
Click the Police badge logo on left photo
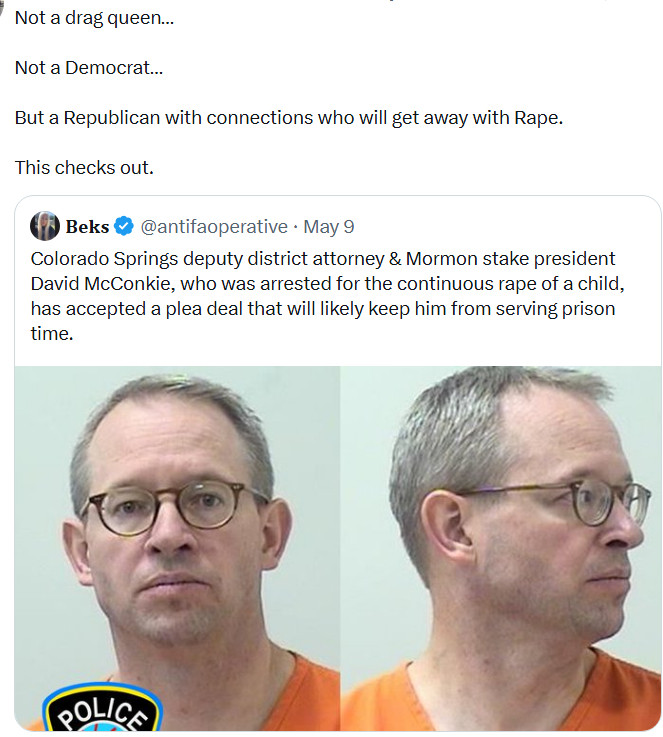point(102,710)
